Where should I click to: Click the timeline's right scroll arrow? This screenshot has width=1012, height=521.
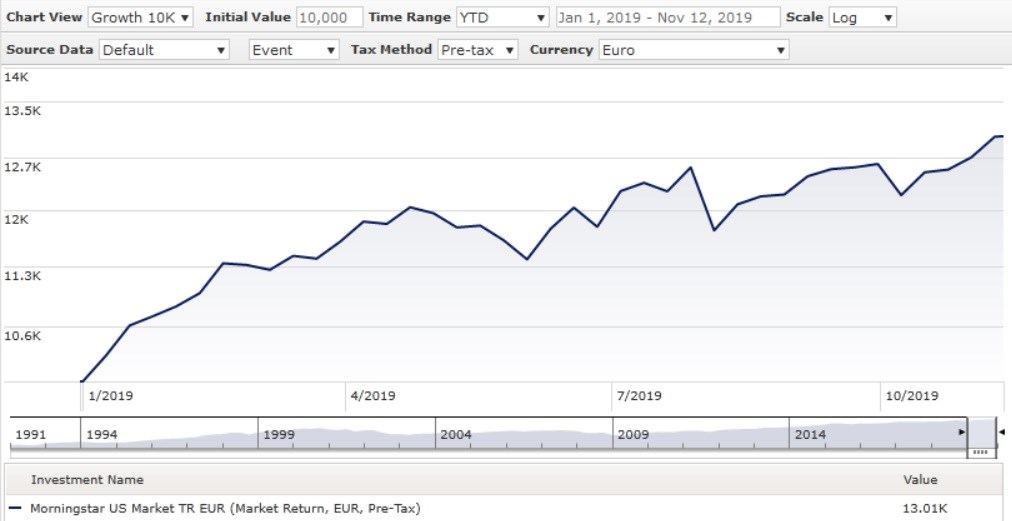click(962, 433)
